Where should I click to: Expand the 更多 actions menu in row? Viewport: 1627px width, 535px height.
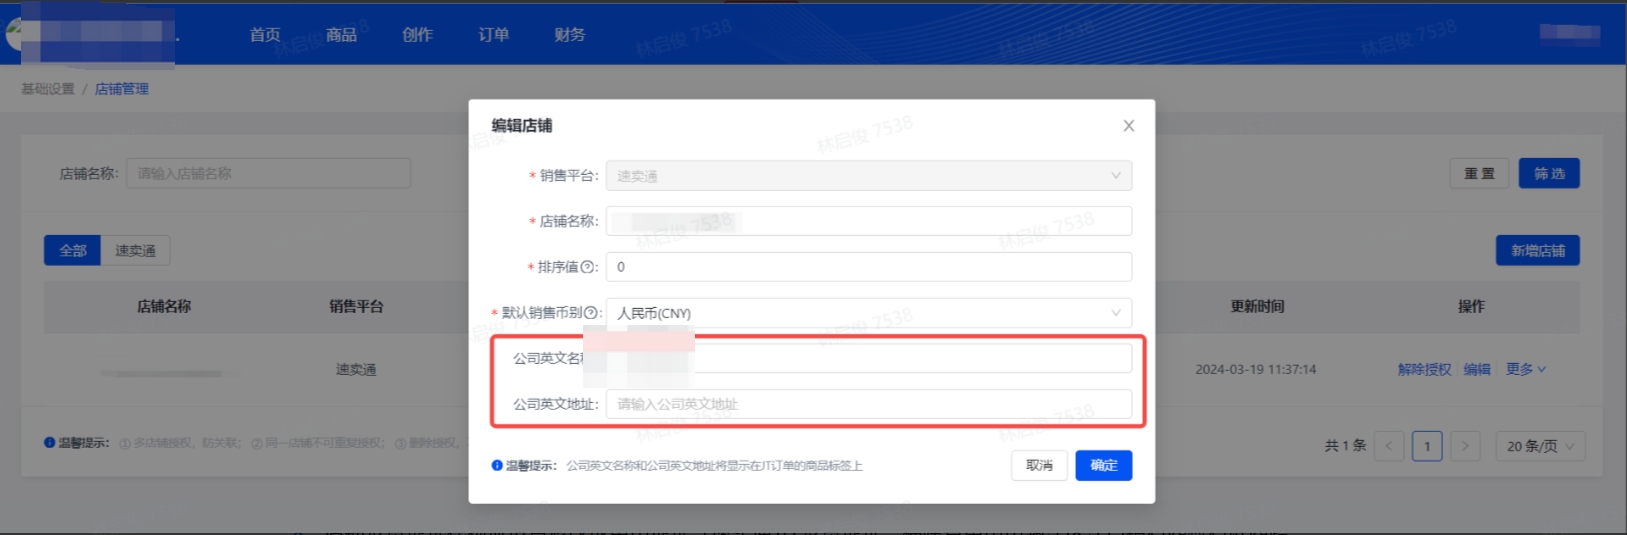click(x=1525, y=369)
